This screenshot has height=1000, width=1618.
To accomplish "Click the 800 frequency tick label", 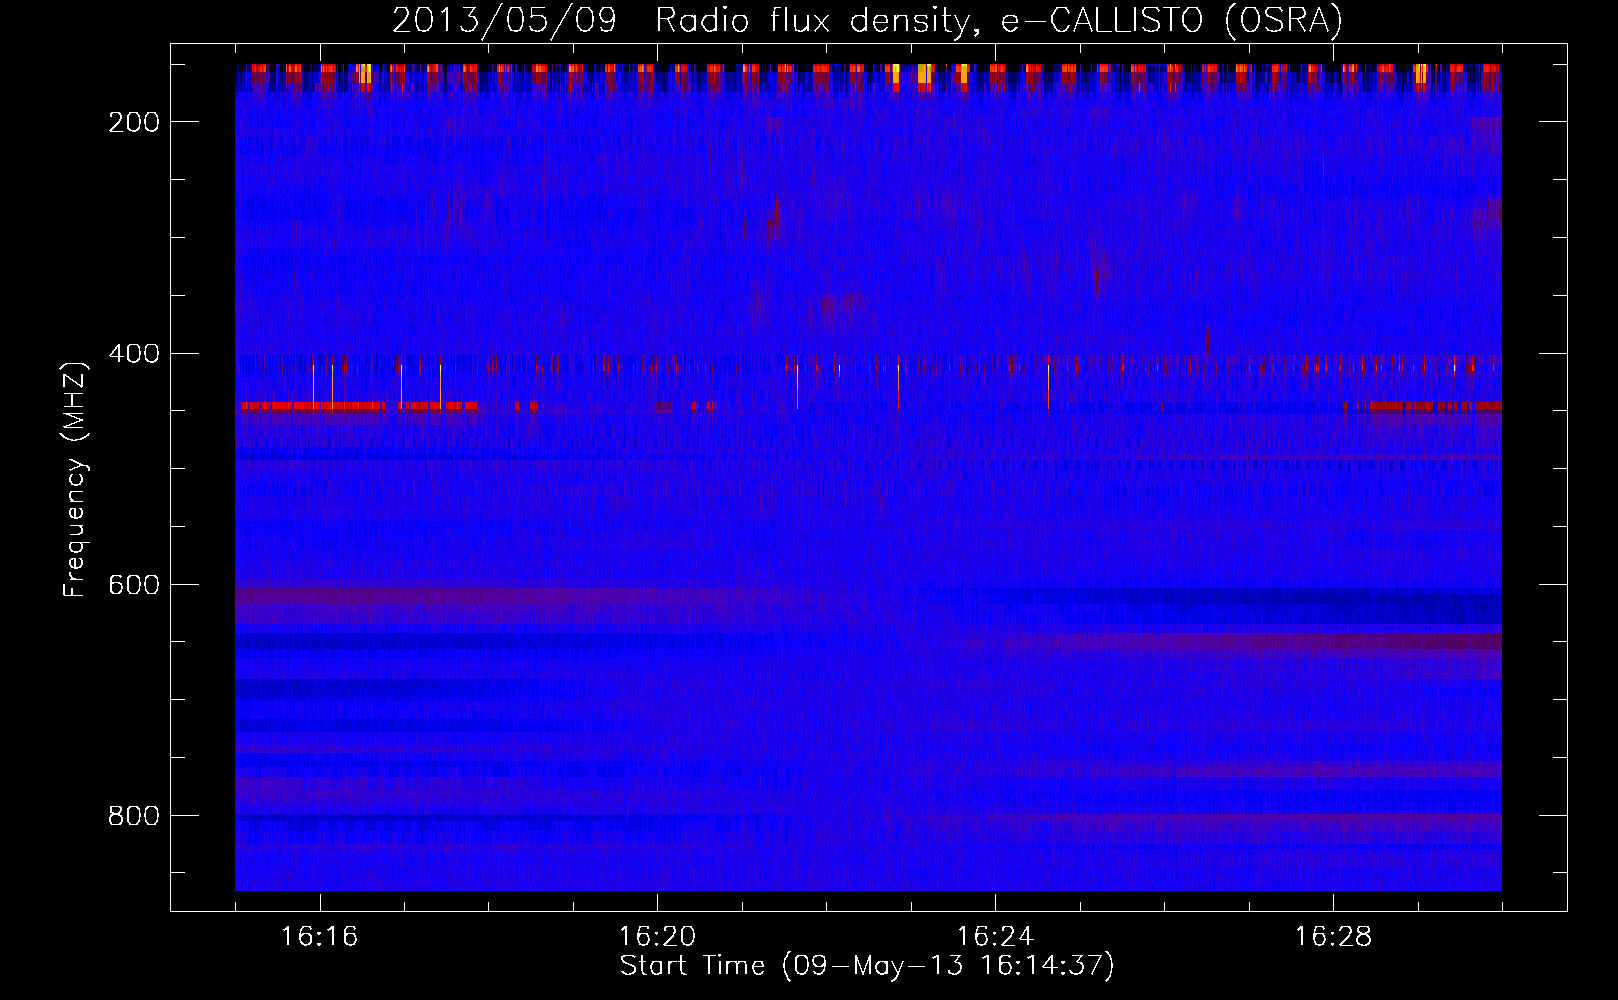I will [x=134, y=816].
